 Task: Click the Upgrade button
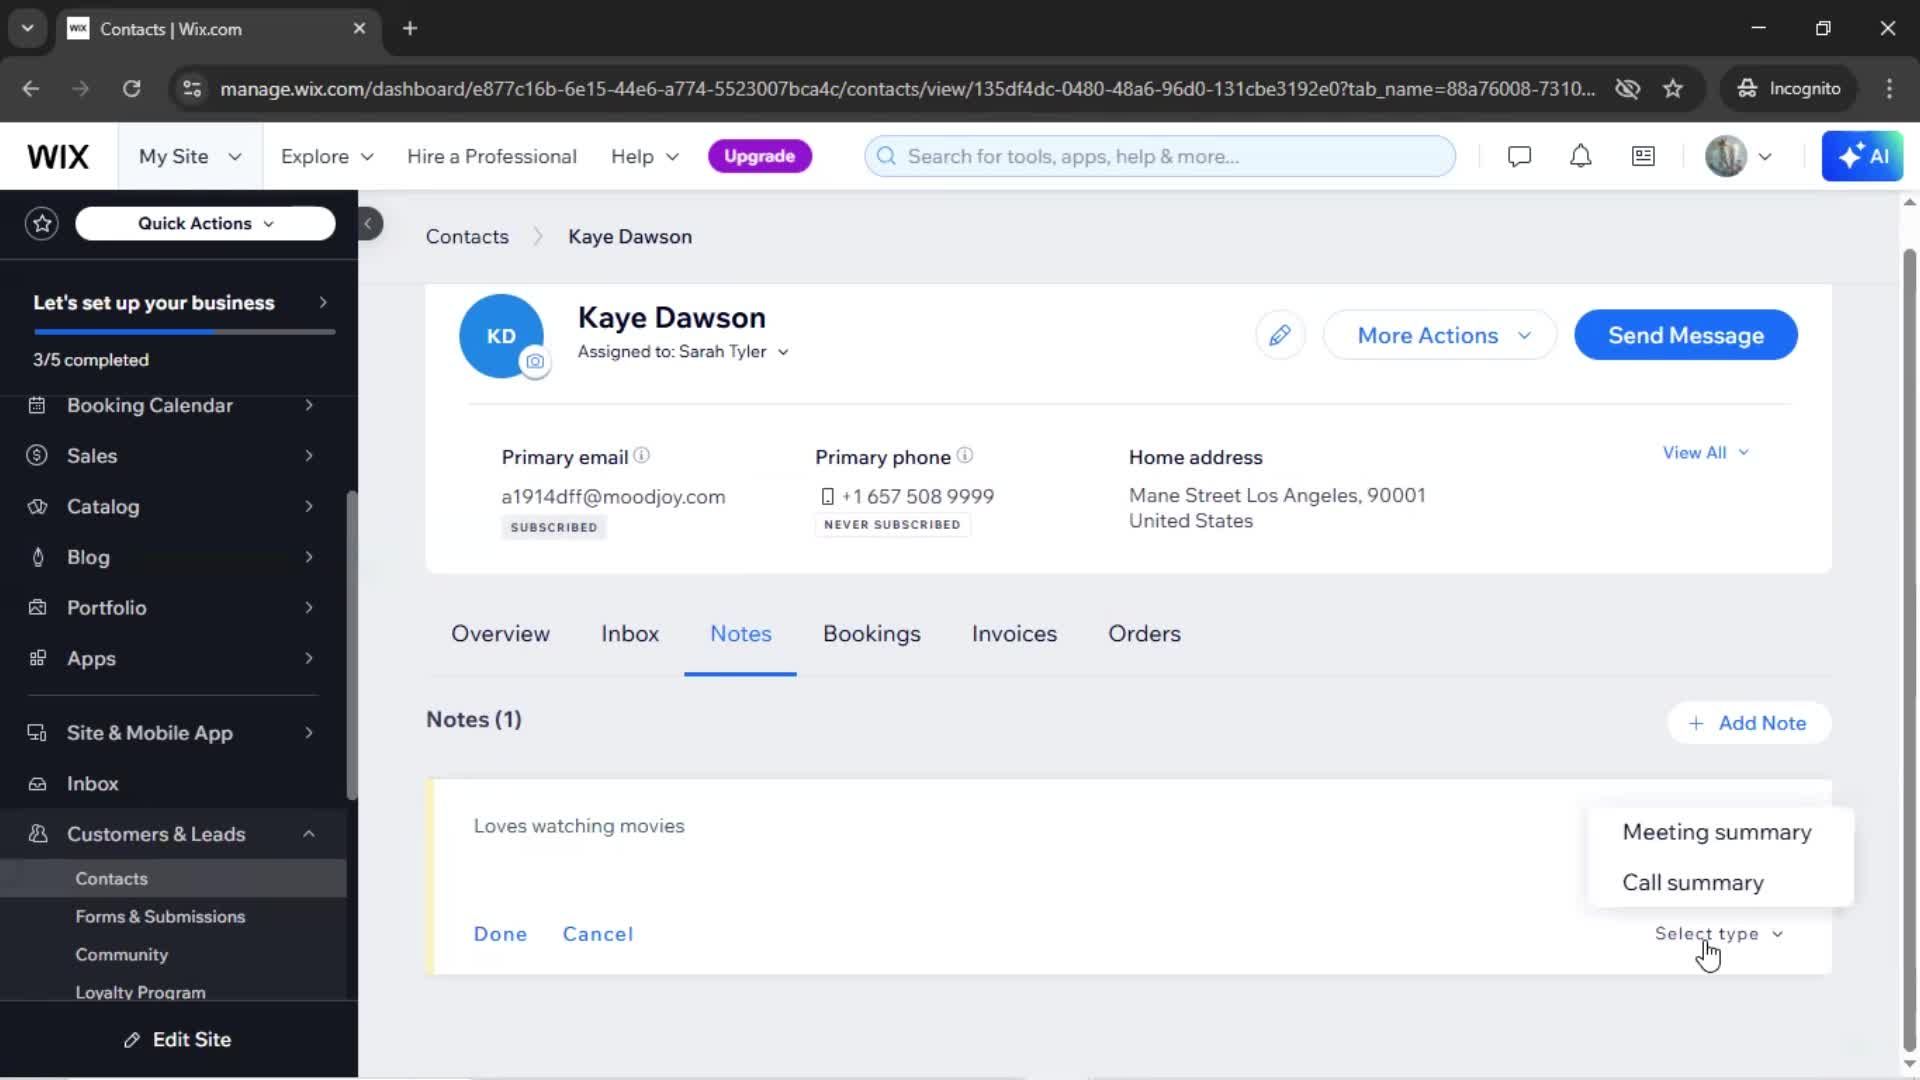pos(760,157)
